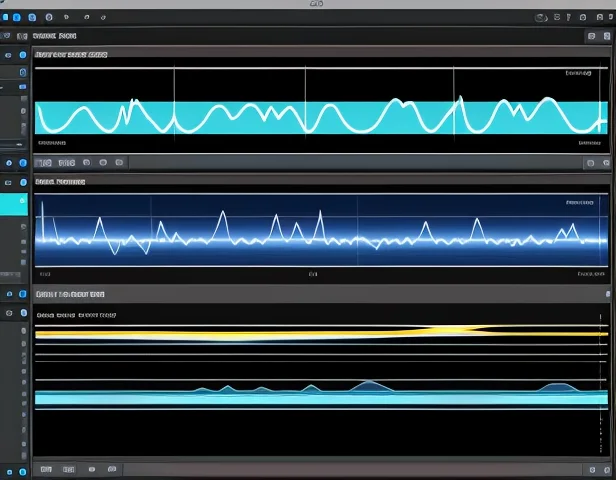This screenshot has height=480, width=616.
Task: Click the first blue icon in the top toolbar
Action: point(5,17)
